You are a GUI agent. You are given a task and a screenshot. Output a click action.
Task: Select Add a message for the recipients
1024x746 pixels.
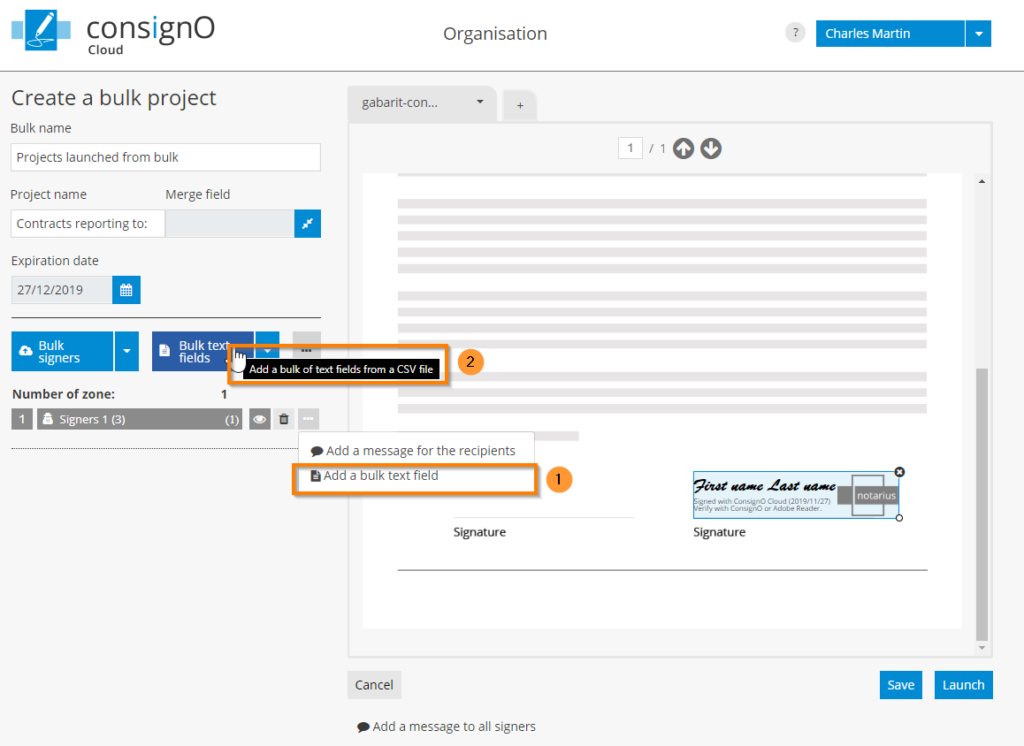(x=420, y=451)
